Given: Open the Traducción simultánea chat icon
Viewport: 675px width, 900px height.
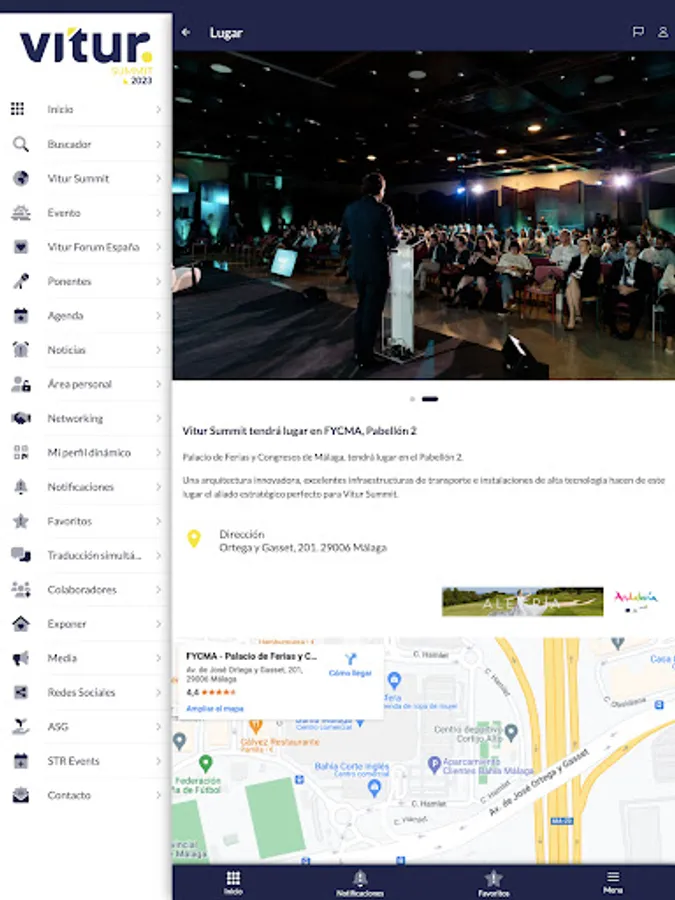Looking at the screenshot, I should point(21,555).
